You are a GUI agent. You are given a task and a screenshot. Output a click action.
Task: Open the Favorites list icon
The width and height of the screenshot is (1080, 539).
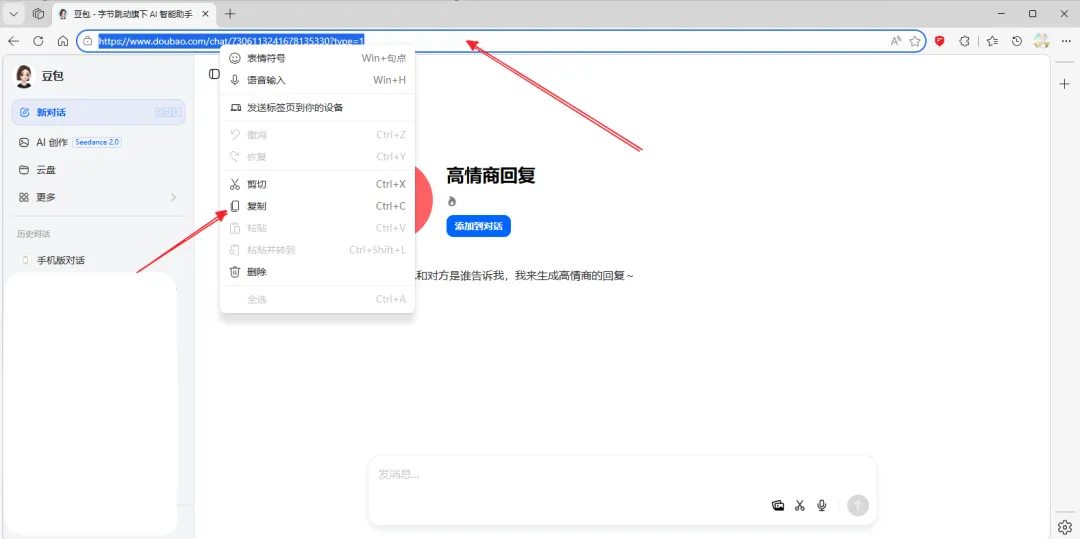point(992,41)
